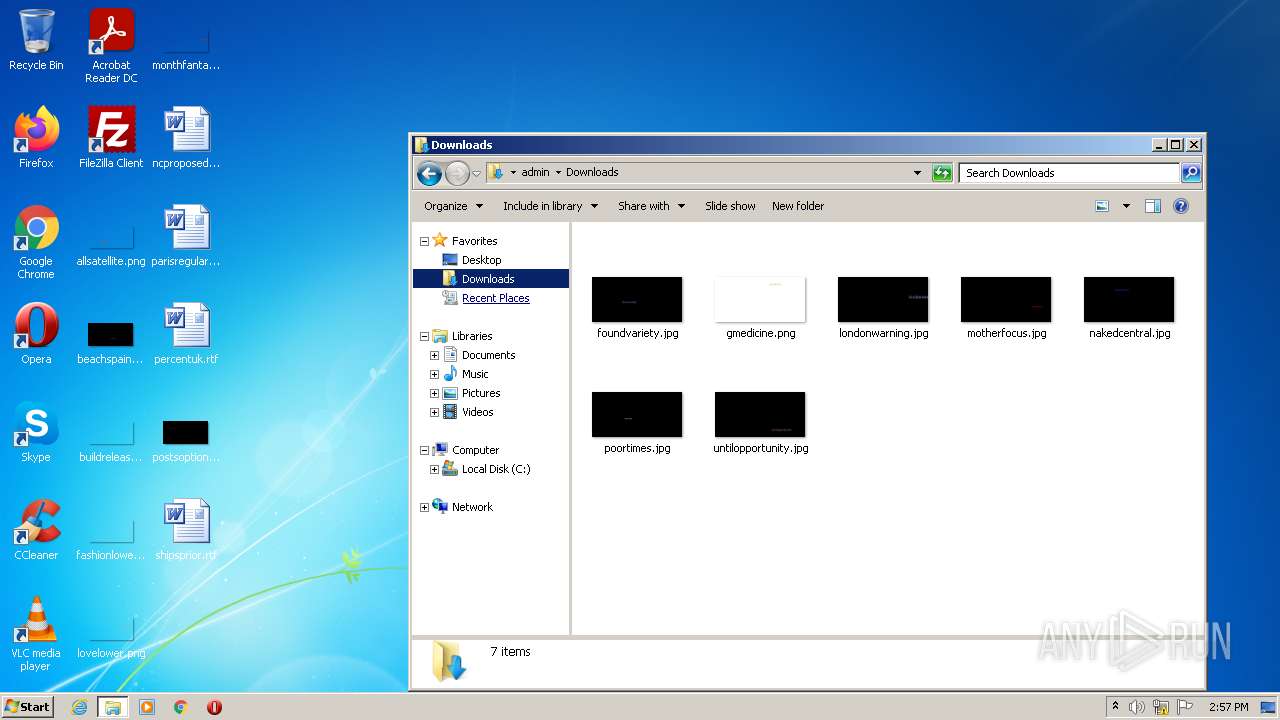Select shipsprior.rtf on the desktop
The width and height of the screenshot is (1280, 720).
pyautogui.click(x=186, y=530)
